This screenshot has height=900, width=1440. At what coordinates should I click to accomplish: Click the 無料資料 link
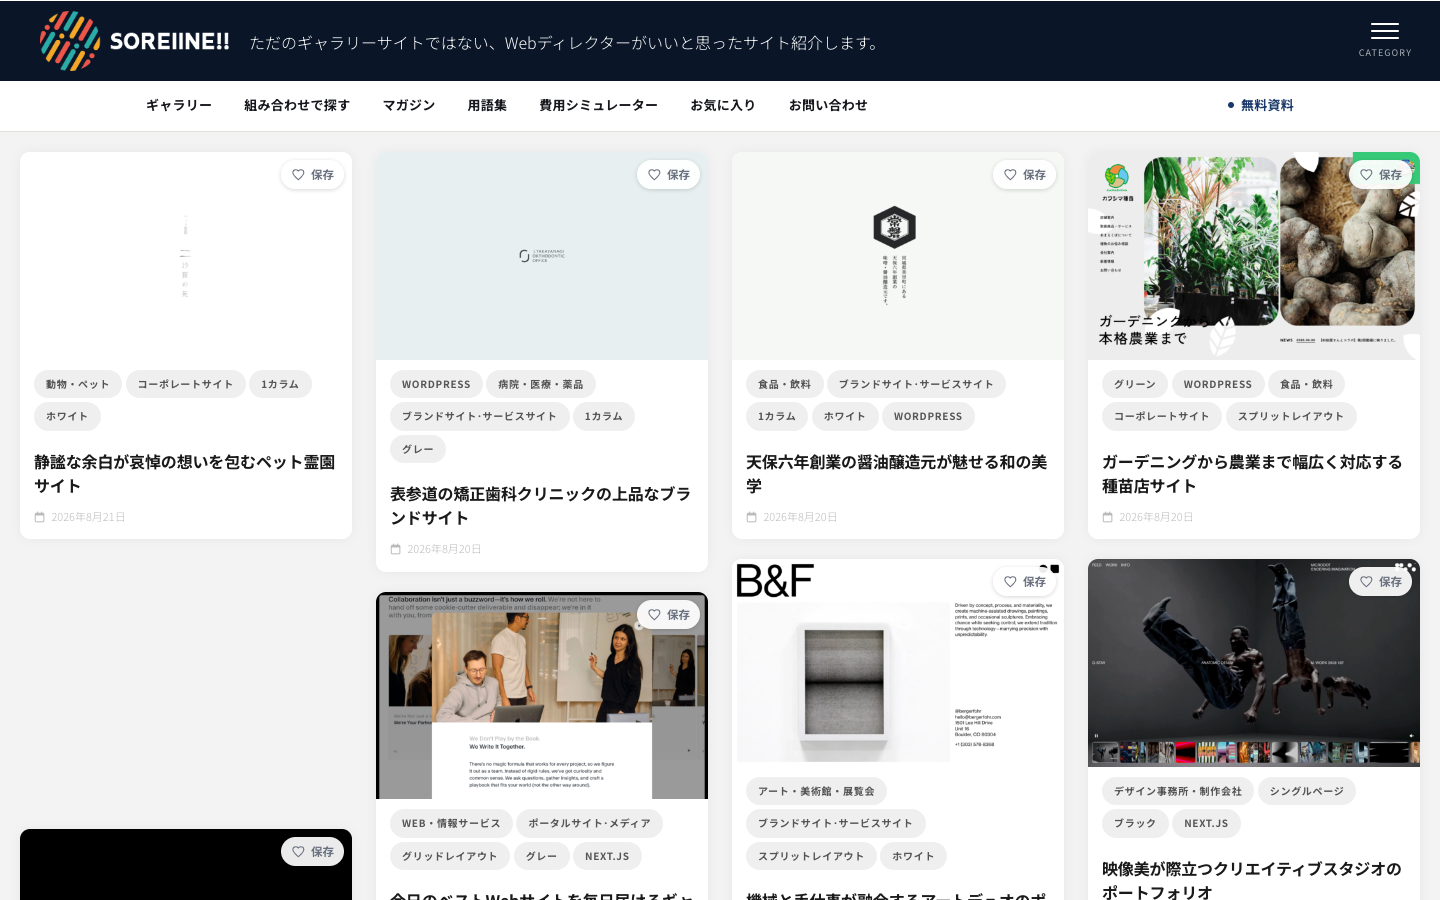tap(1261, 105)
